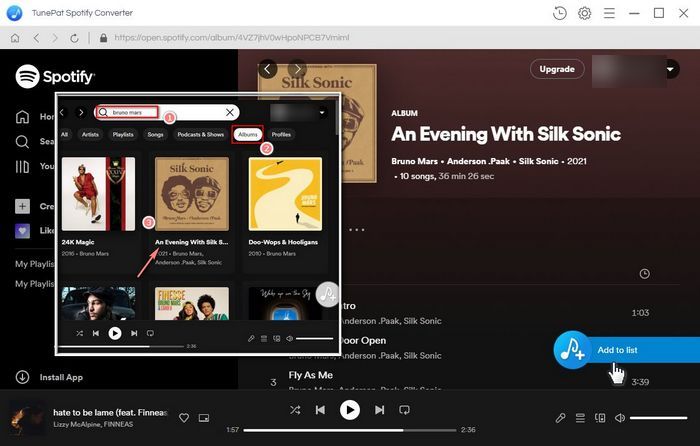The height and width of the screenshot is (446, 700).
Task: Open the album three-dots more options
Action: click(x=356, y=230)
